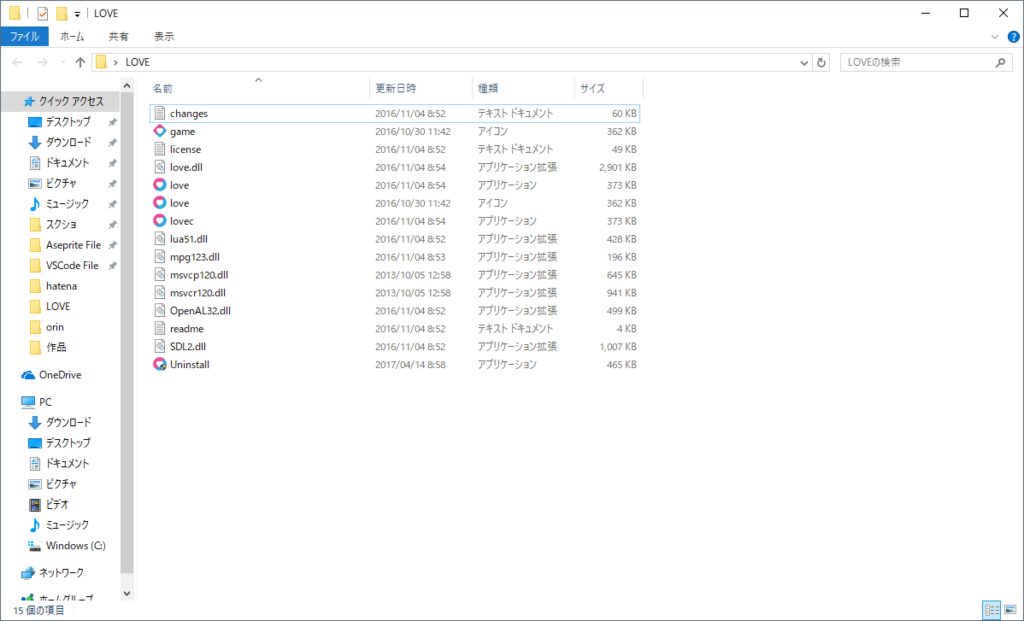Select the OpenAL32.dll file icon
The width and height of the screenshot is (1024, 621).
tap(159, 311)
